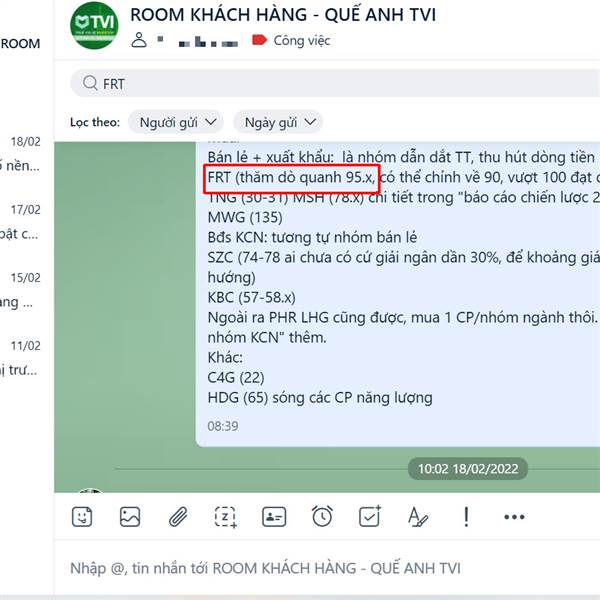
Task: Open the group members person icon
Action: (x=139, y=40)
